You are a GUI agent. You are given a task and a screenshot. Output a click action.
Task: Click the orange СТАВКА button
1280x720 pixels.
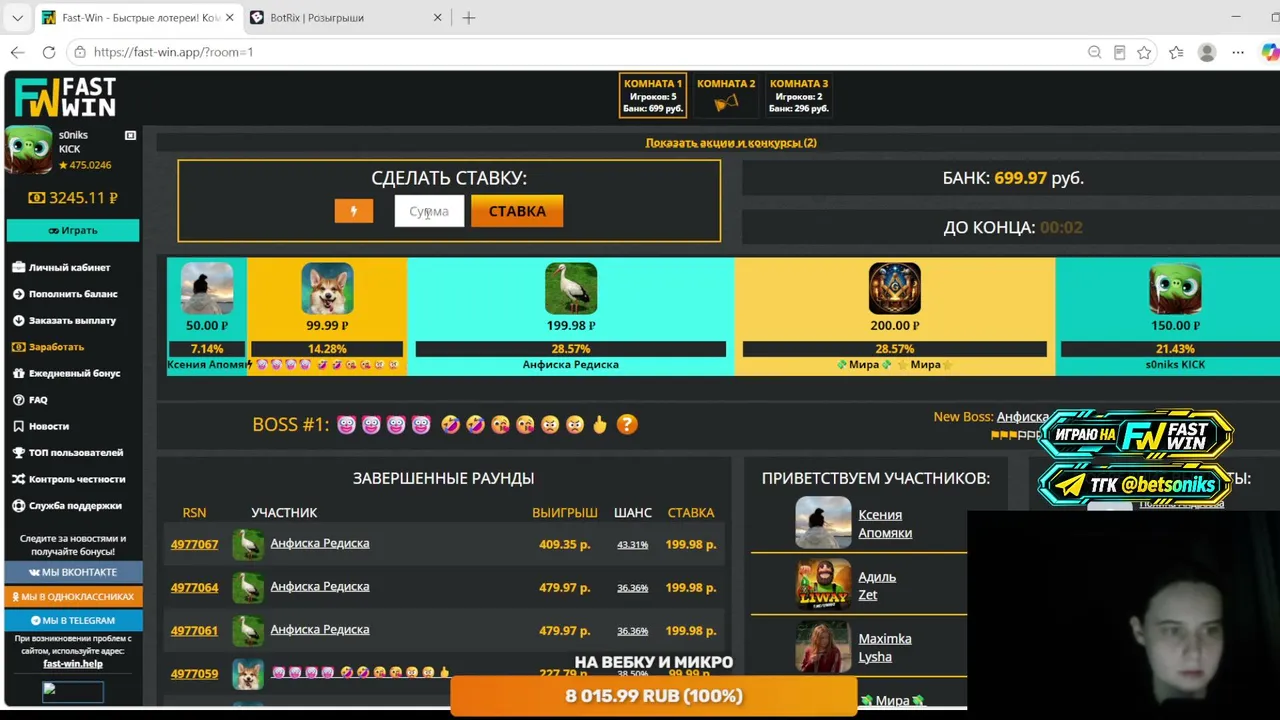[517, 211]
